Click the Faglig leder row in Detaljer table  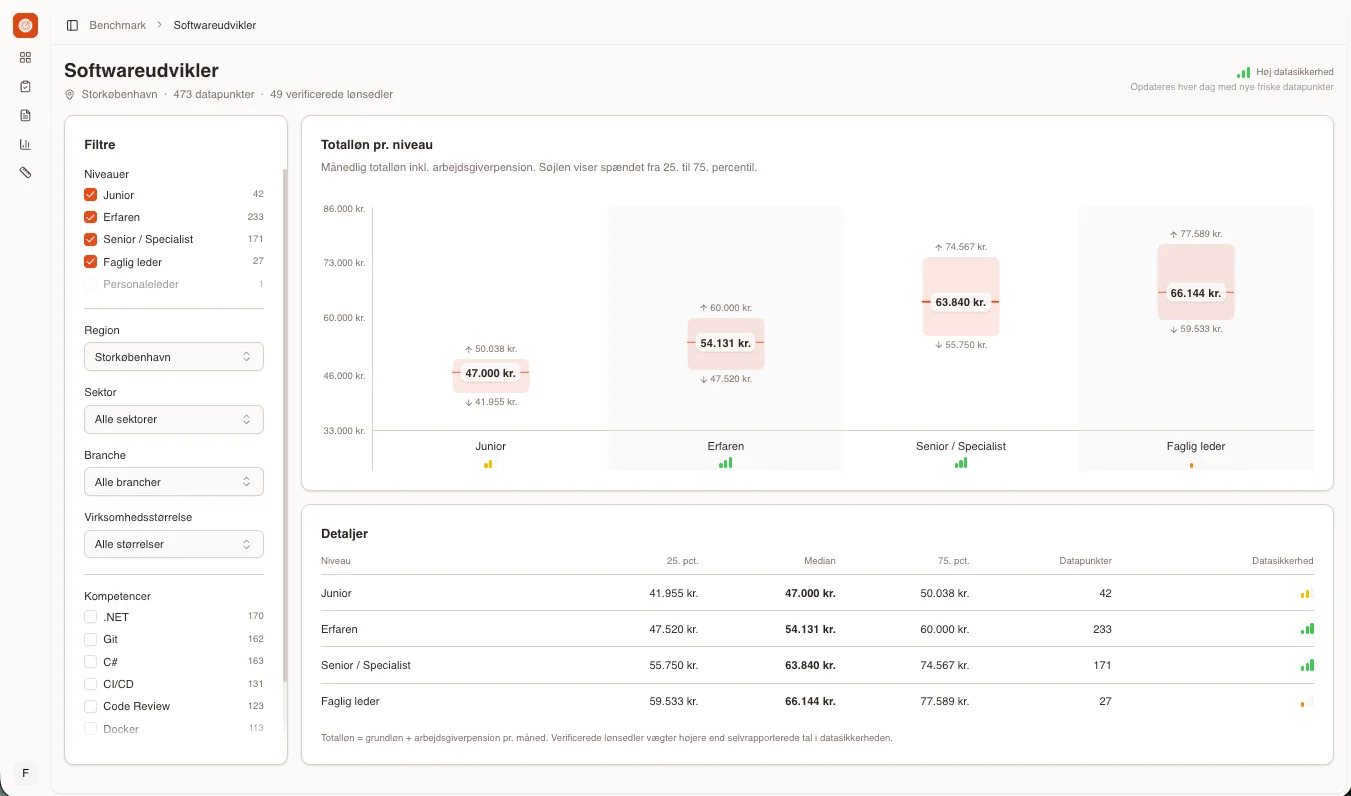pyautogui.click(x=817, y=701)
